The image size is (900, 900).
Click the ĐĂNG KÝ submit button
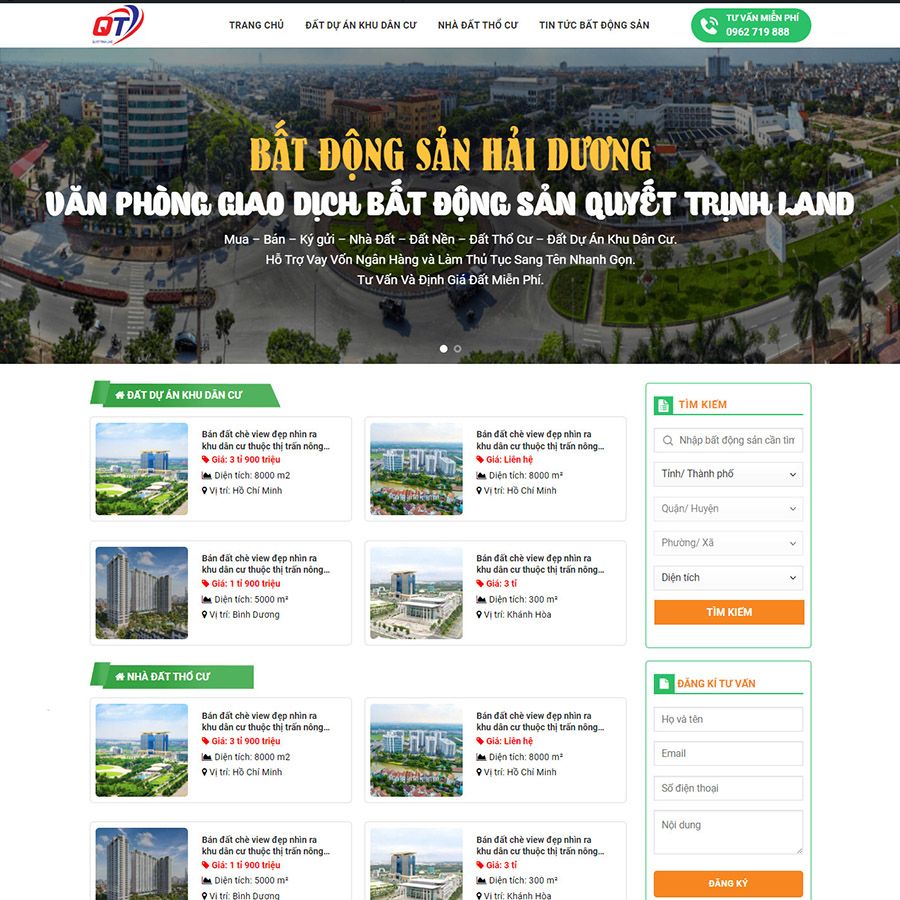727,884
